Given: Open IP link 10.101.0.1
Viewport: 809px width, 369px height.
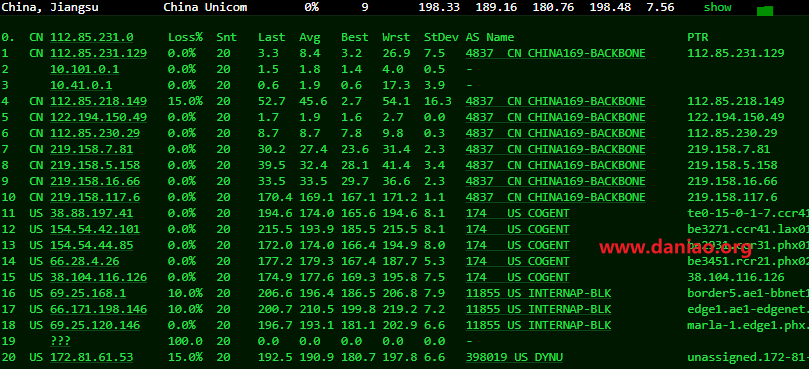Looking at the screenshot, I should point(85,69).
